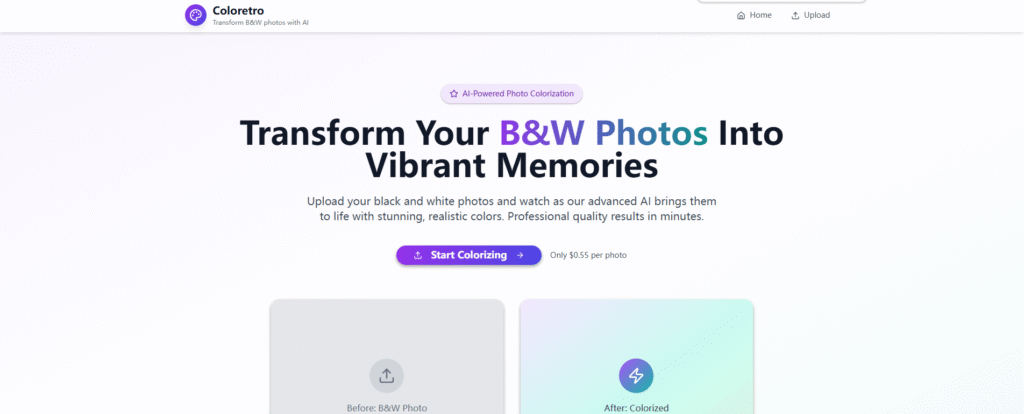Click the Only $0.55 per photo text
This screenshot has width=1024, height=414.
tap(588, 255)
